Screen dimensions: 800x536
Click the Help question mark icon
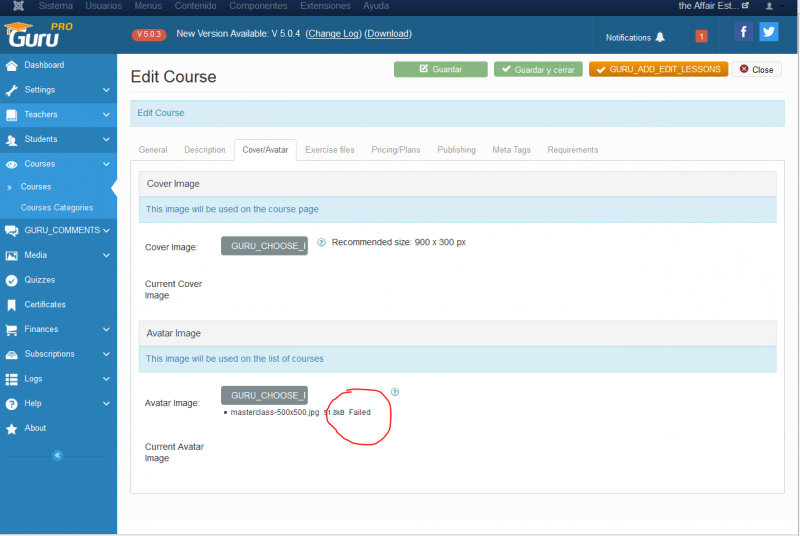point(11,404)
